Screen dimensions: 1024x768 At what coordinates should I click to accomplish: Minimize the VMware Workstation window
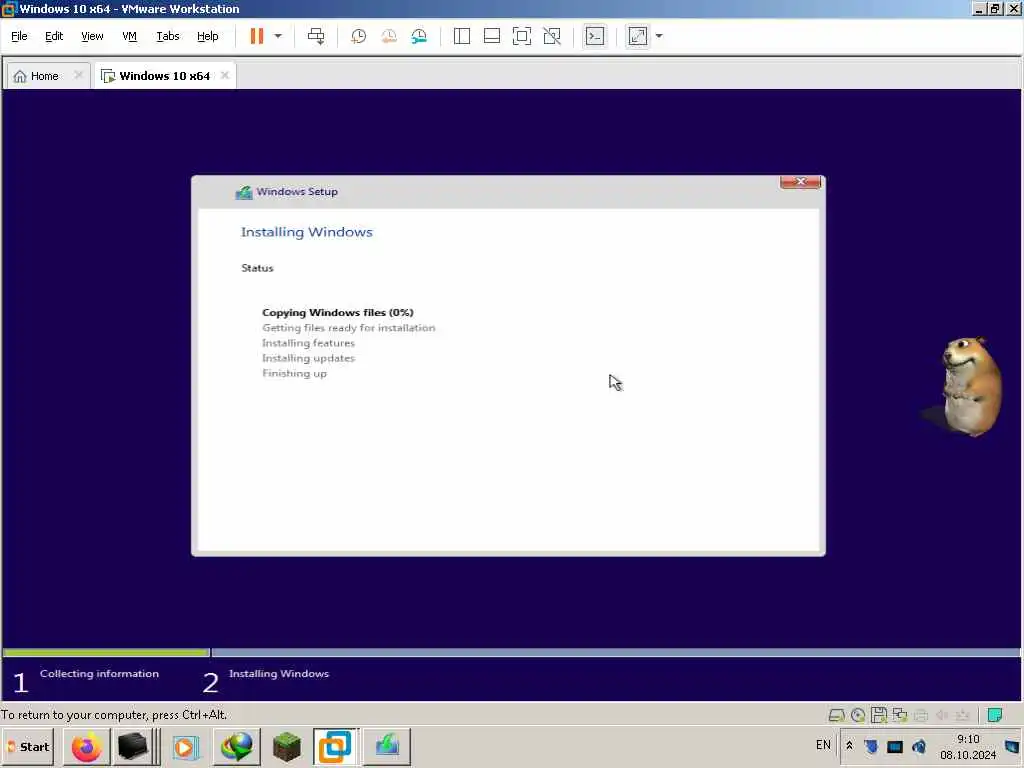[x=980, y=8]
